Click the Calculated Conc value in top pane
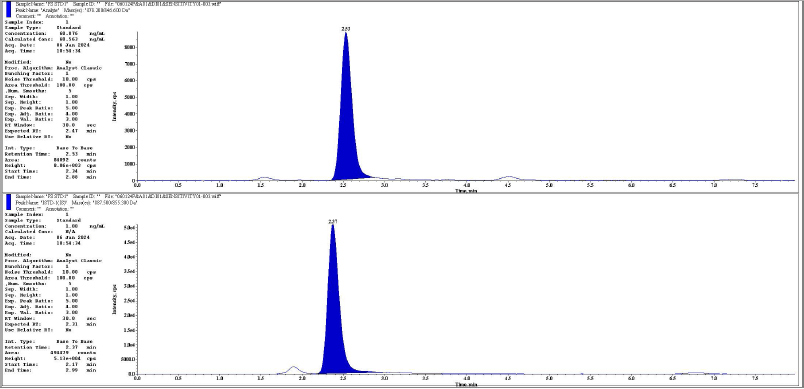Screen dimensions: 804x389 tap(68, 39)
